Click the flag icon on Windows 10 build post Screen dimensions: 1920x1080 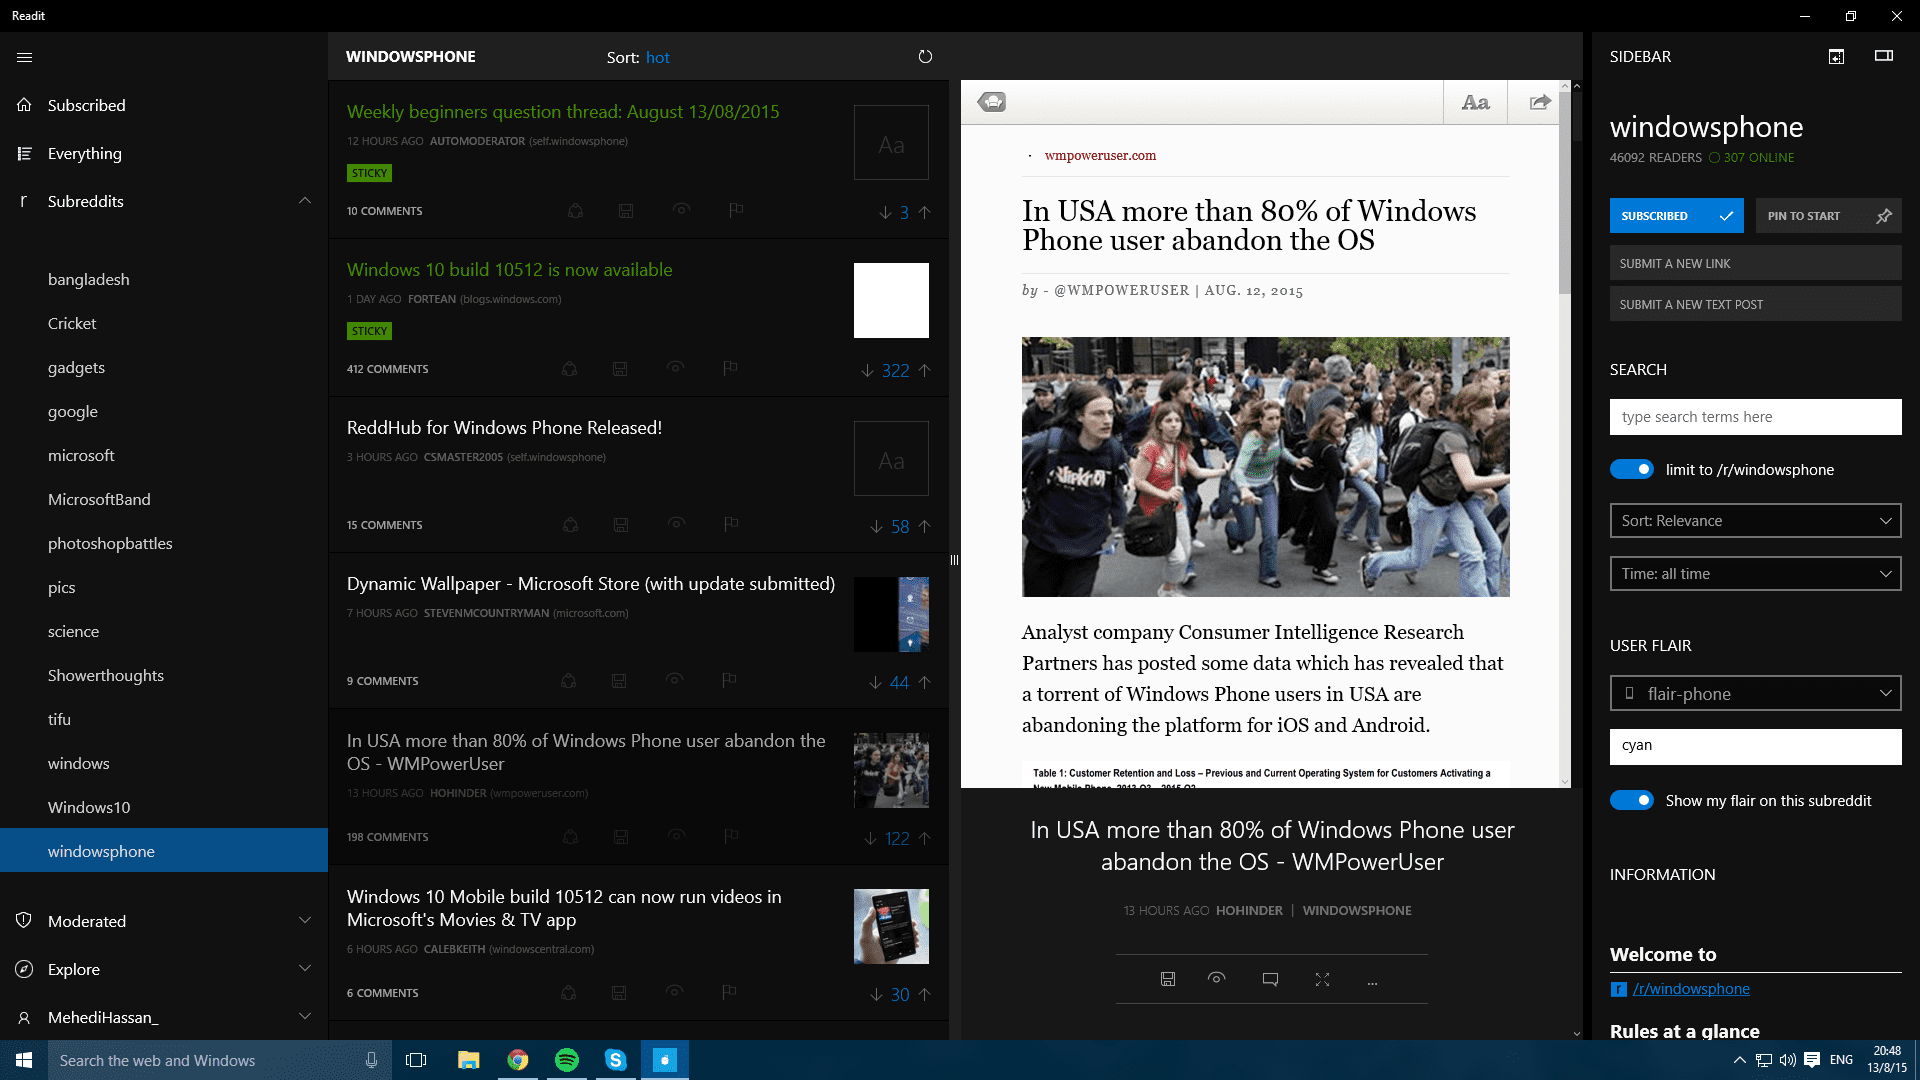pos(729,368)
